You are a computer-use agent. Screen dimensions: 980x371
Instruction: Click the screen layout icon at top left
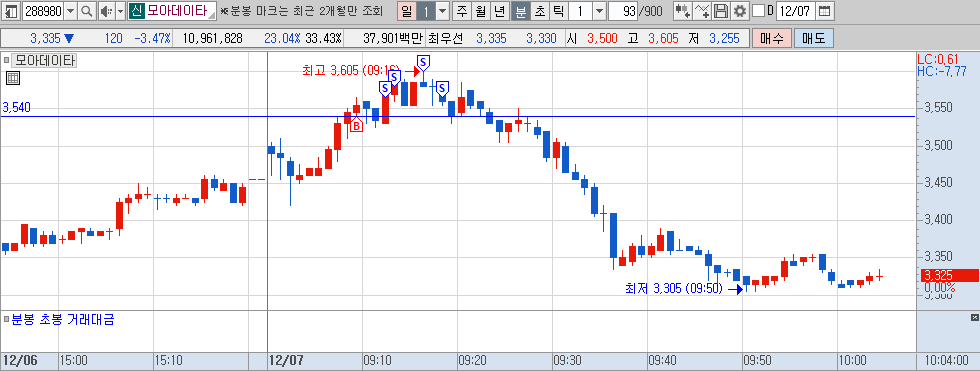[x=11, y=11]
